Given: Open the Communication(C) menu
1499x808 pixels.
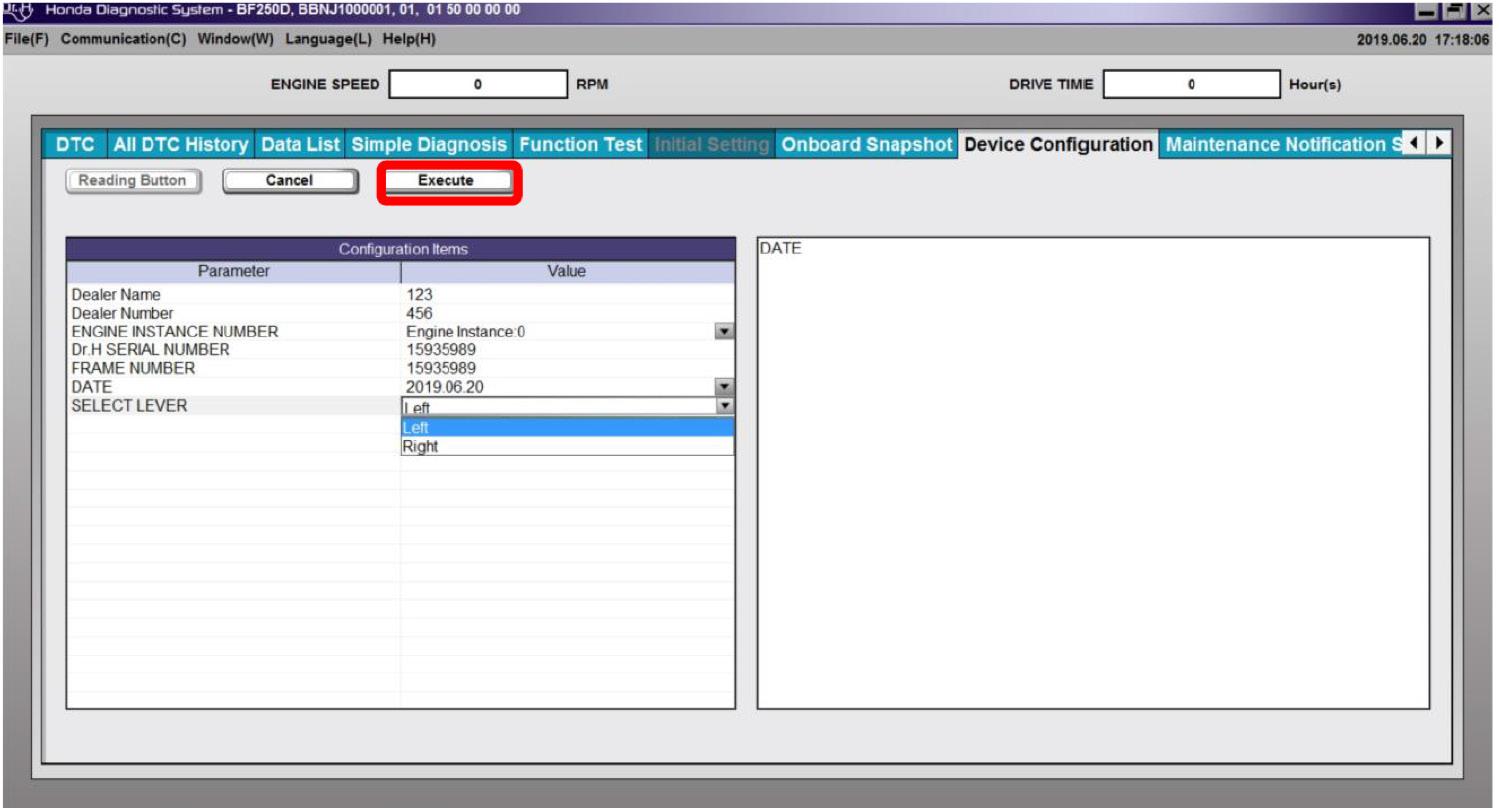Looking at the screenshot, I should 125,39.
